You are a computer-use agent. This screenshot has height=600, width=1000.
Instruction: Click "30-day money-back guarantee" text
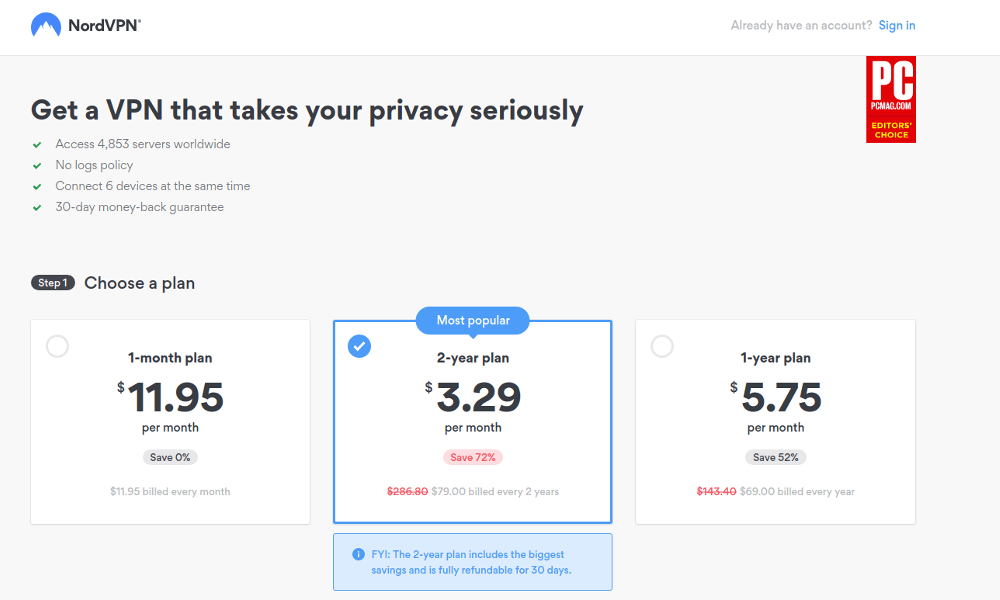[140, 207]
